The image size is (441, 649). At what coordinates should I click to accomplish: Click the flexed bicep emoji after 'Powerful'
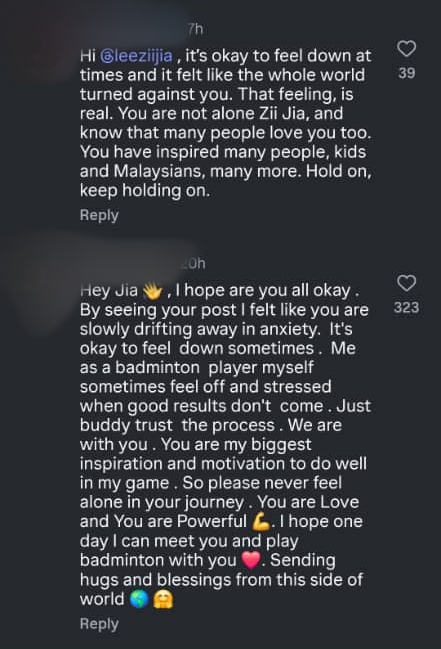261,522
